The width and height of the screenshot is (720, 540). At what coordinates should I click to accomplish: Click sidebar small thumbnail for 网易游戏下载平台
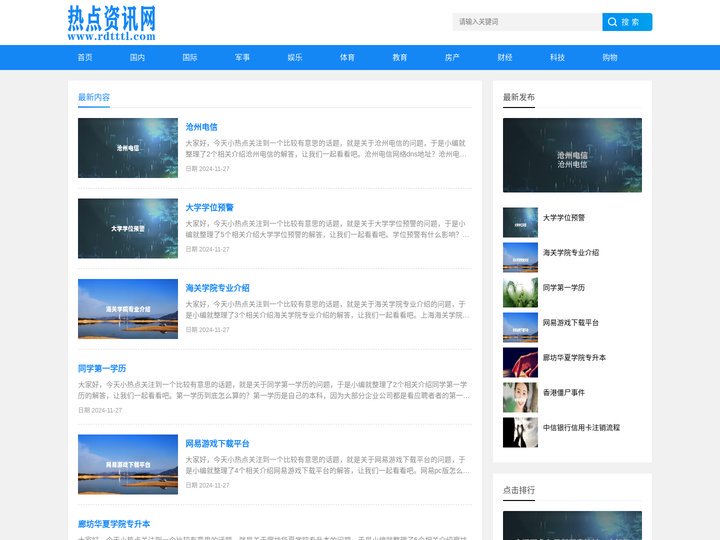click(520, 327)
